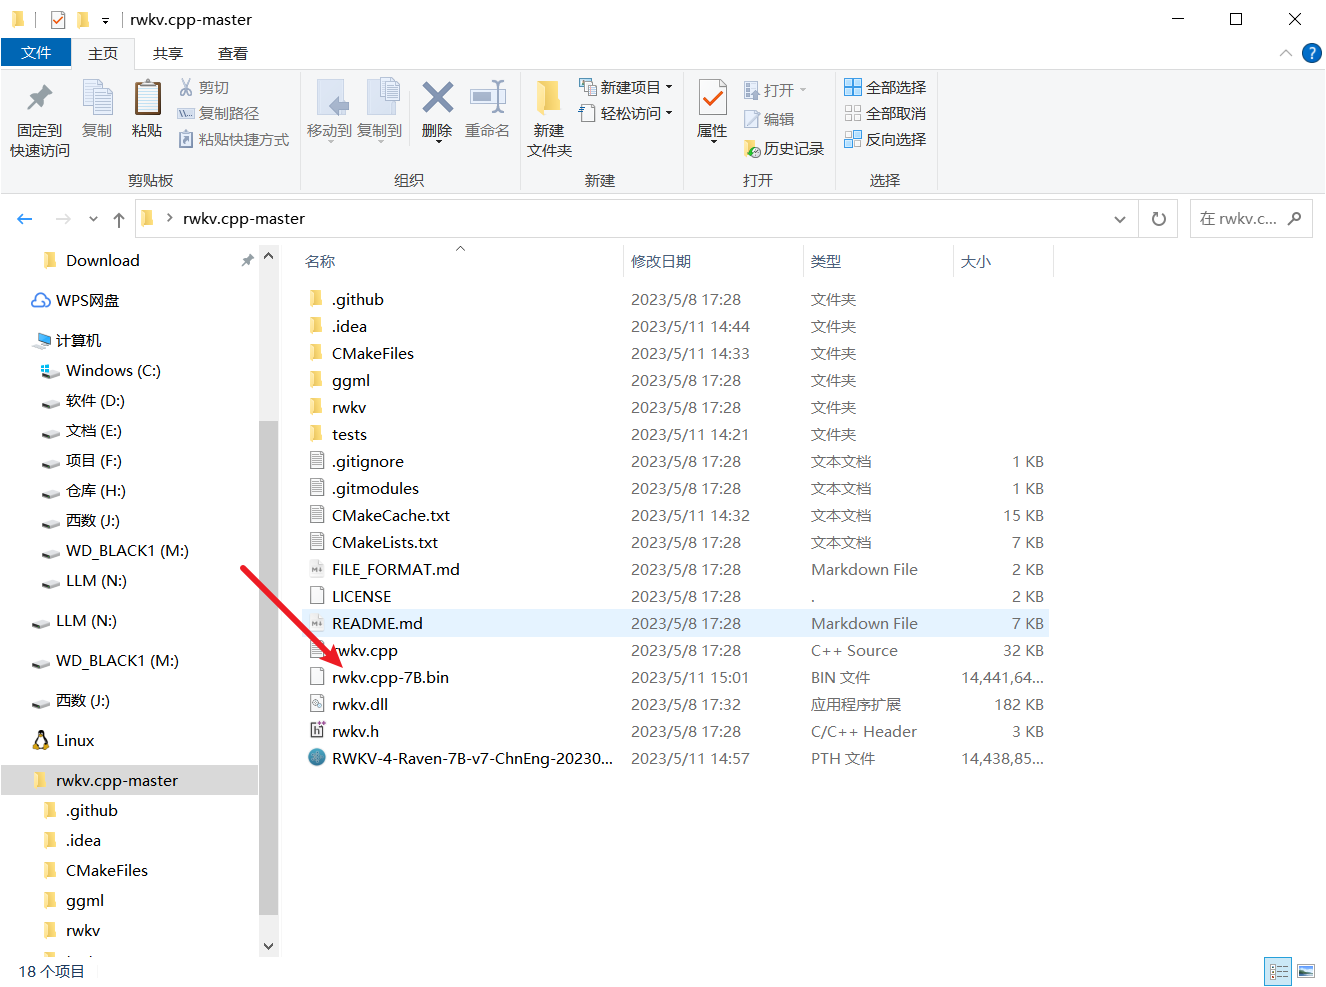Viewport: 1326px width, 987px height.
Task: Click the Move To (移动到) icon
Action: tap(331, 98)
